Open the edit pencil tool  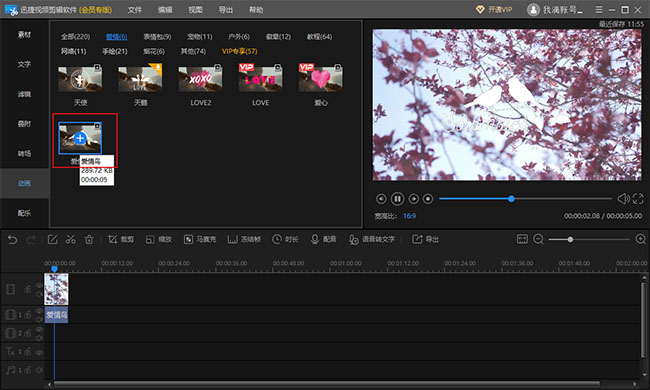[52, 240]
